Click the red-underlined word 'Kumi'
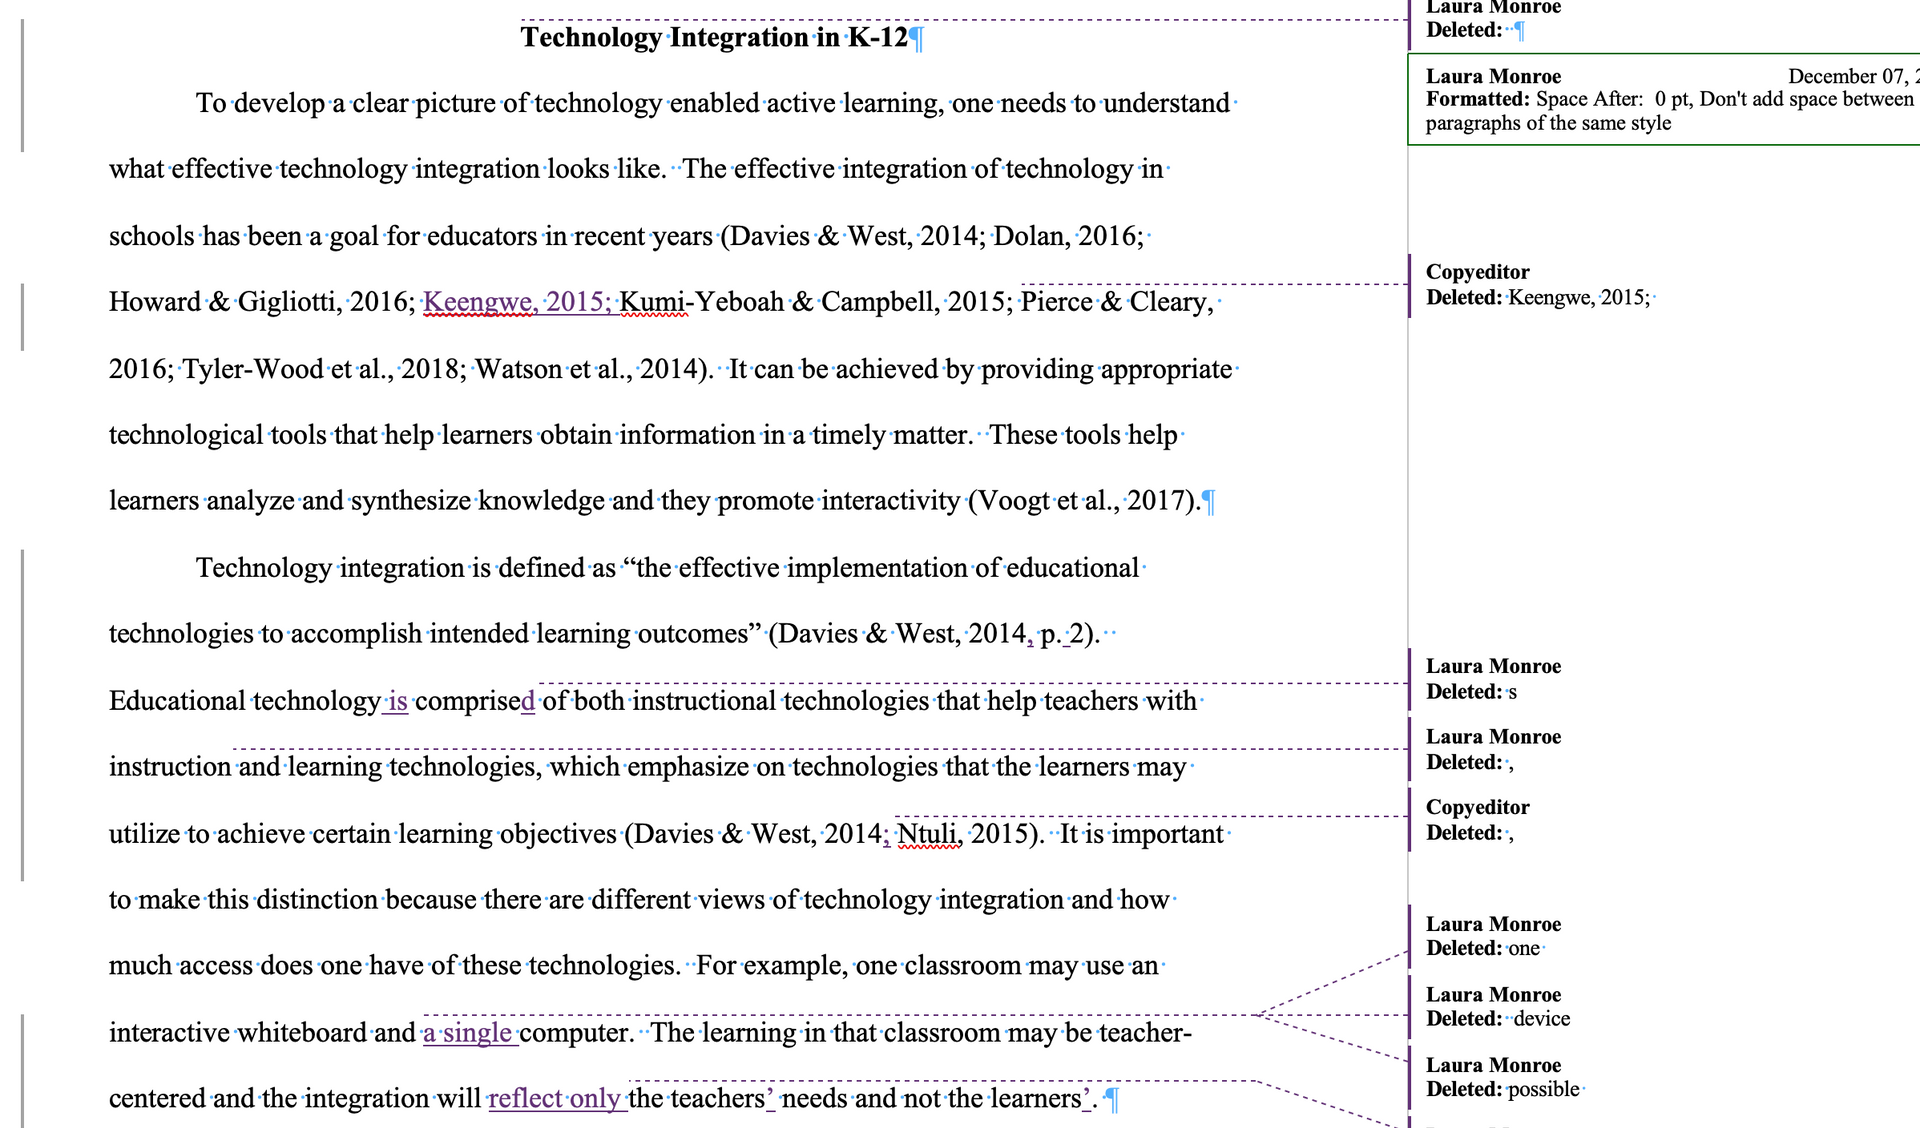The height and width of the screenshot is (1128, 1920). (652, 302)
